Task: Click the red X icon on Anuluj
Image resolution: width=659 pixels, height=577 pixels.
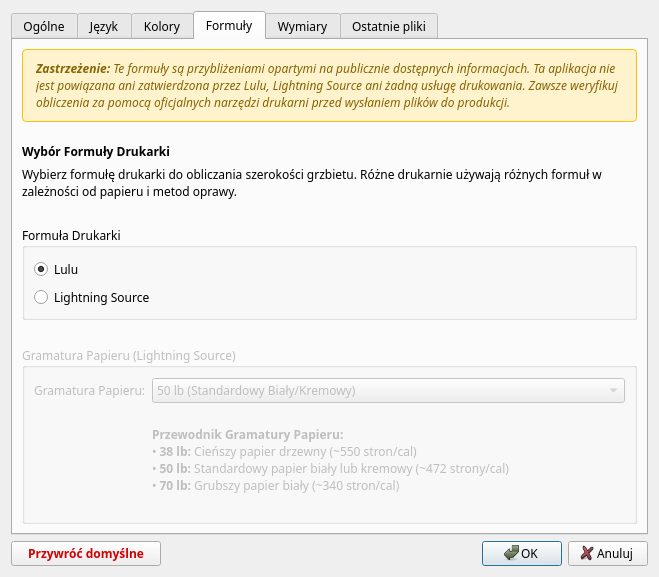Action: pyautogui.click(x=587, y=553)
